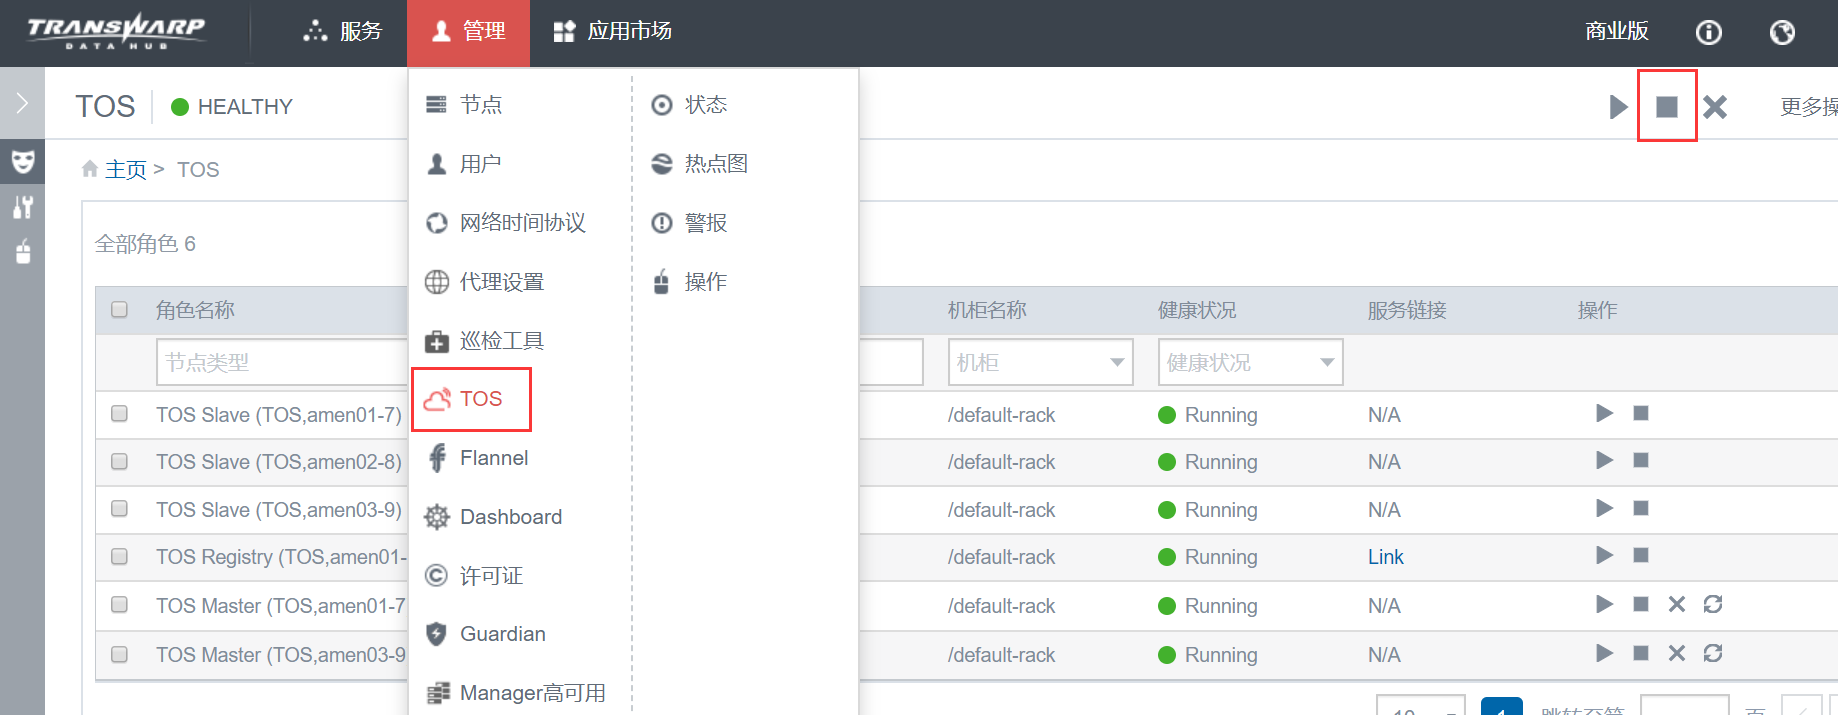This screenshot has height=715, width=1838.
Task: Open the Link for TOS Registry
Action: click(x=1385, y=557)
